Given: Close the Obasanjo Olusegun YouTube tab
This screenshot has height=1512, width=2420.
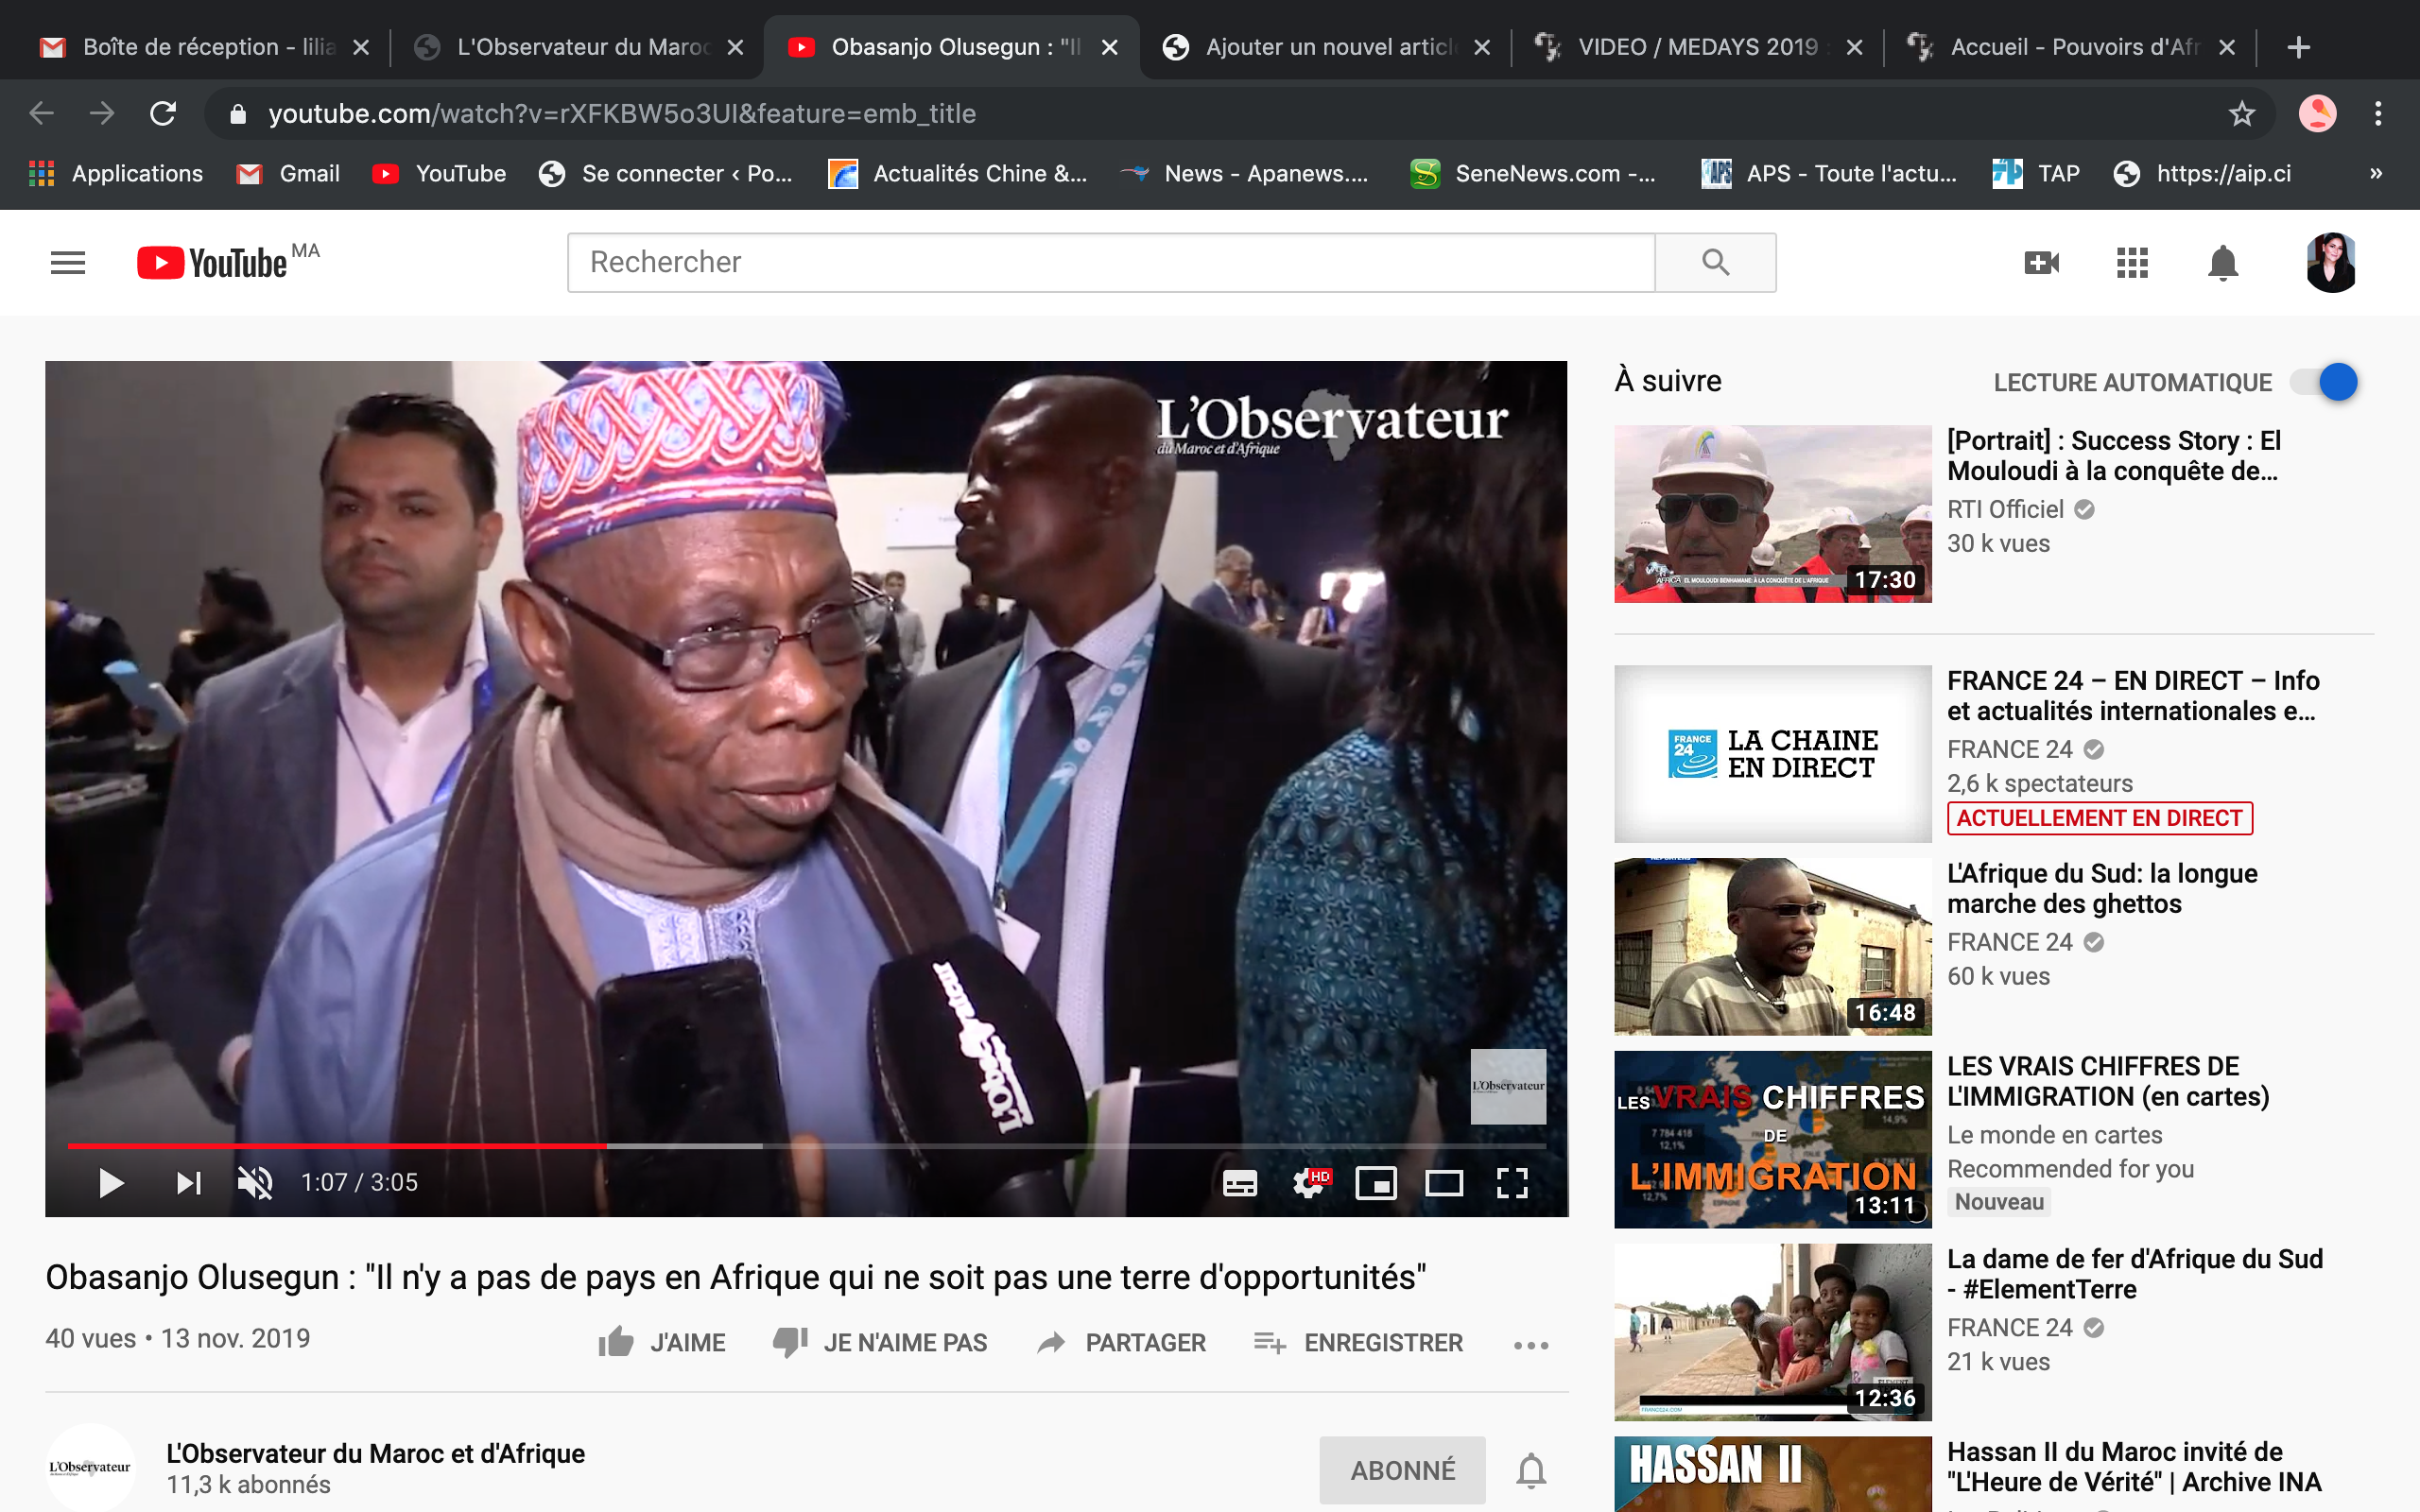Looking at the screenshot, I should [1109, 47].
